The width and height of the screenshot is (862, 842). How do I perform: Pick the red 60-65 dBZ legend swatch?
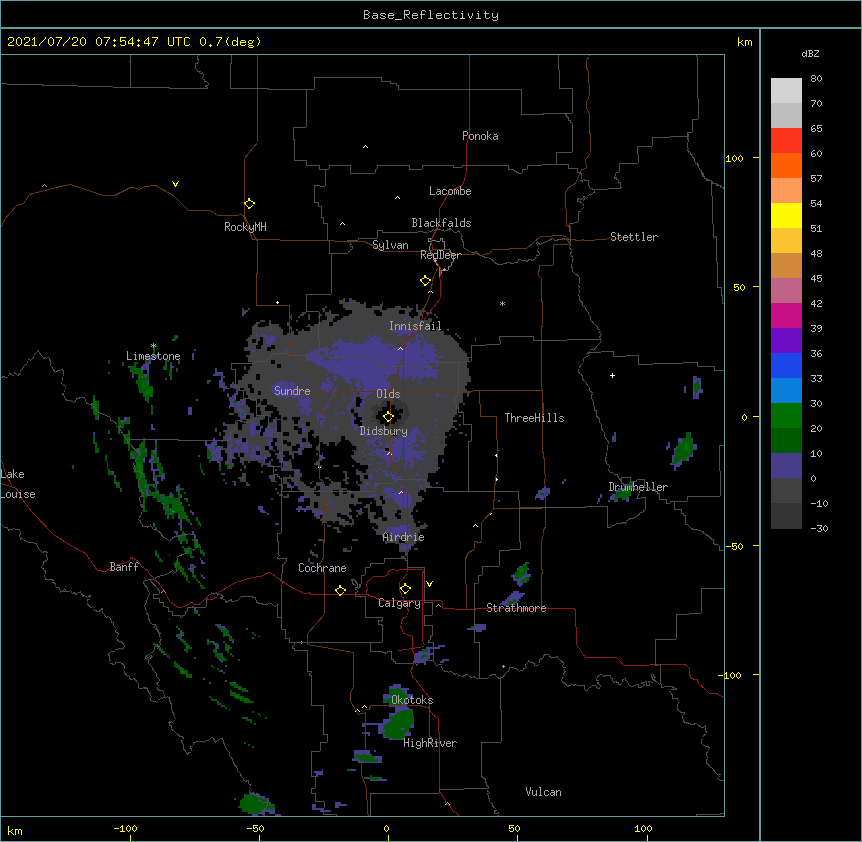(x=786, y=141)
